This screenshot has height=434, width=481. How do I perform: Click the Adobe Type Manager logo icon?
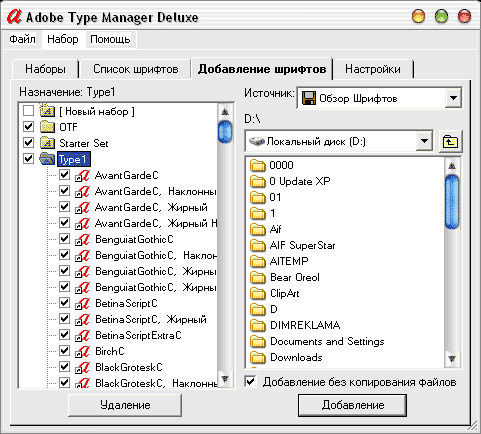tap(14, 17)
